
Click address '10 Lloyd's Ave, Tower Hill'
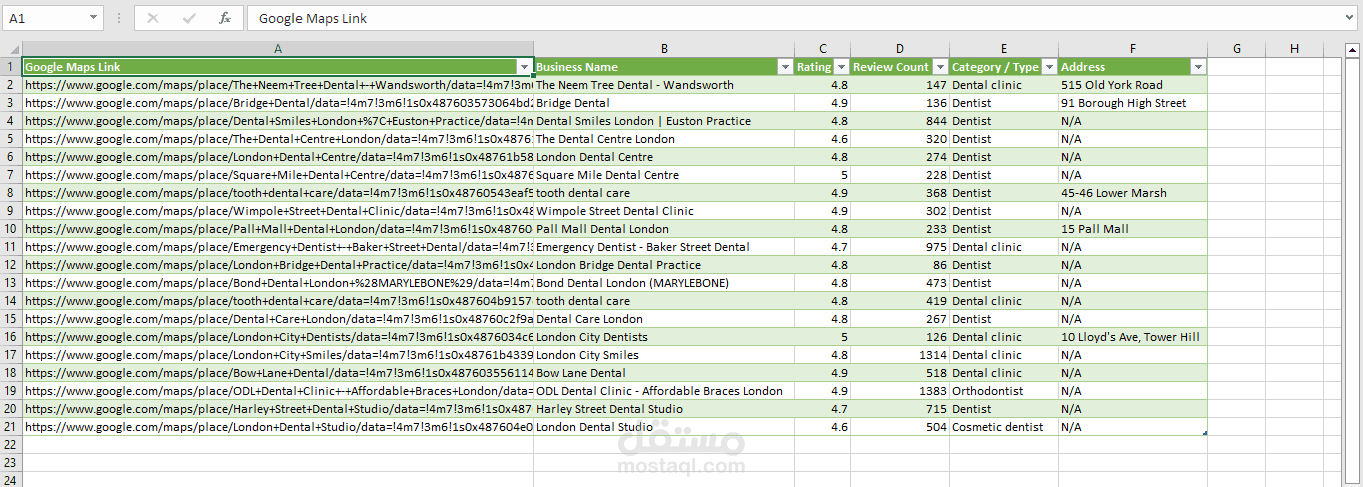tap(1133, 337)
